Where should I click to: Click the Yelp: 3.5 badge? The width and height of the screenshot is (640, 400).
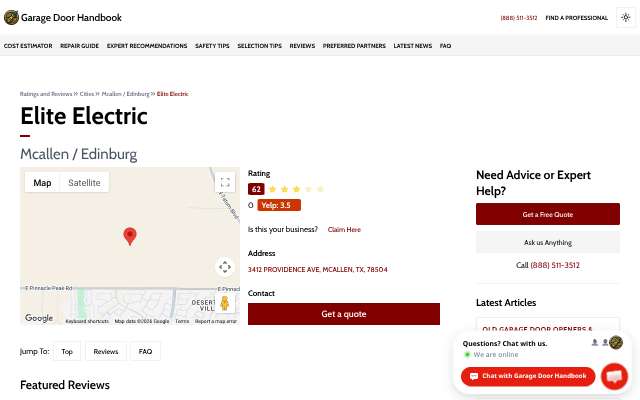[279, 205]
